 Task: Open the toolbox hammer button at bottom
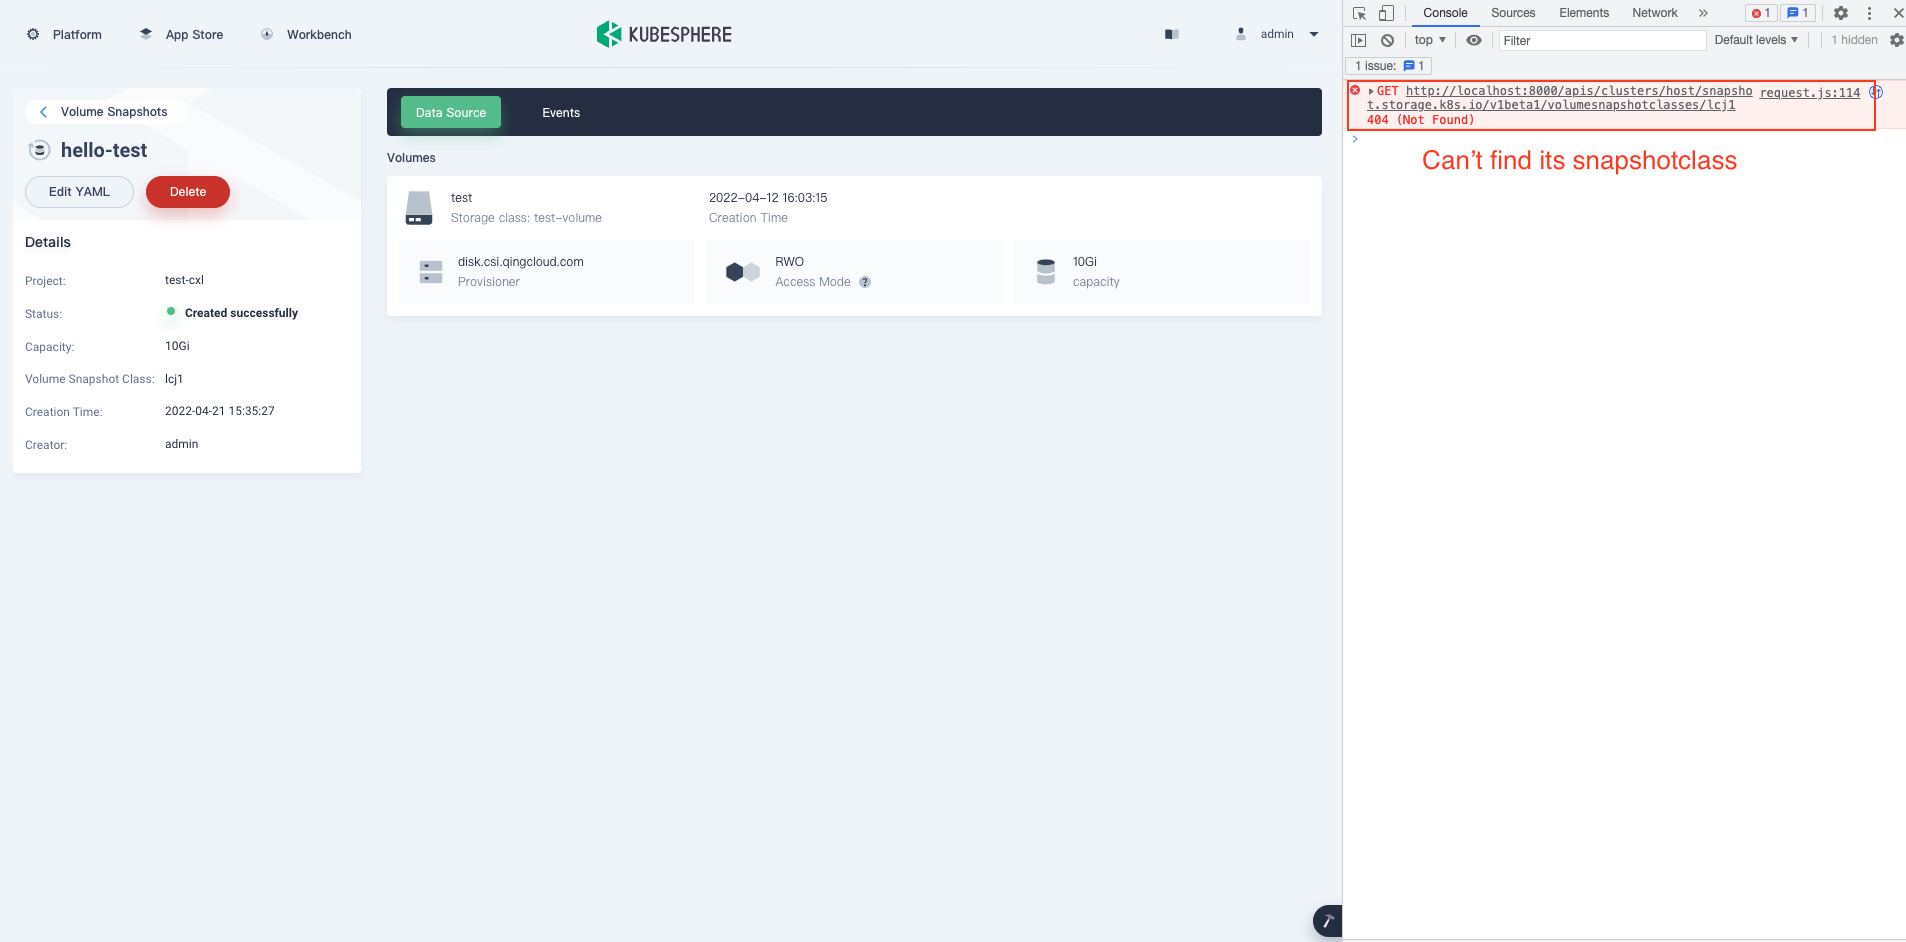[1328, 921]
